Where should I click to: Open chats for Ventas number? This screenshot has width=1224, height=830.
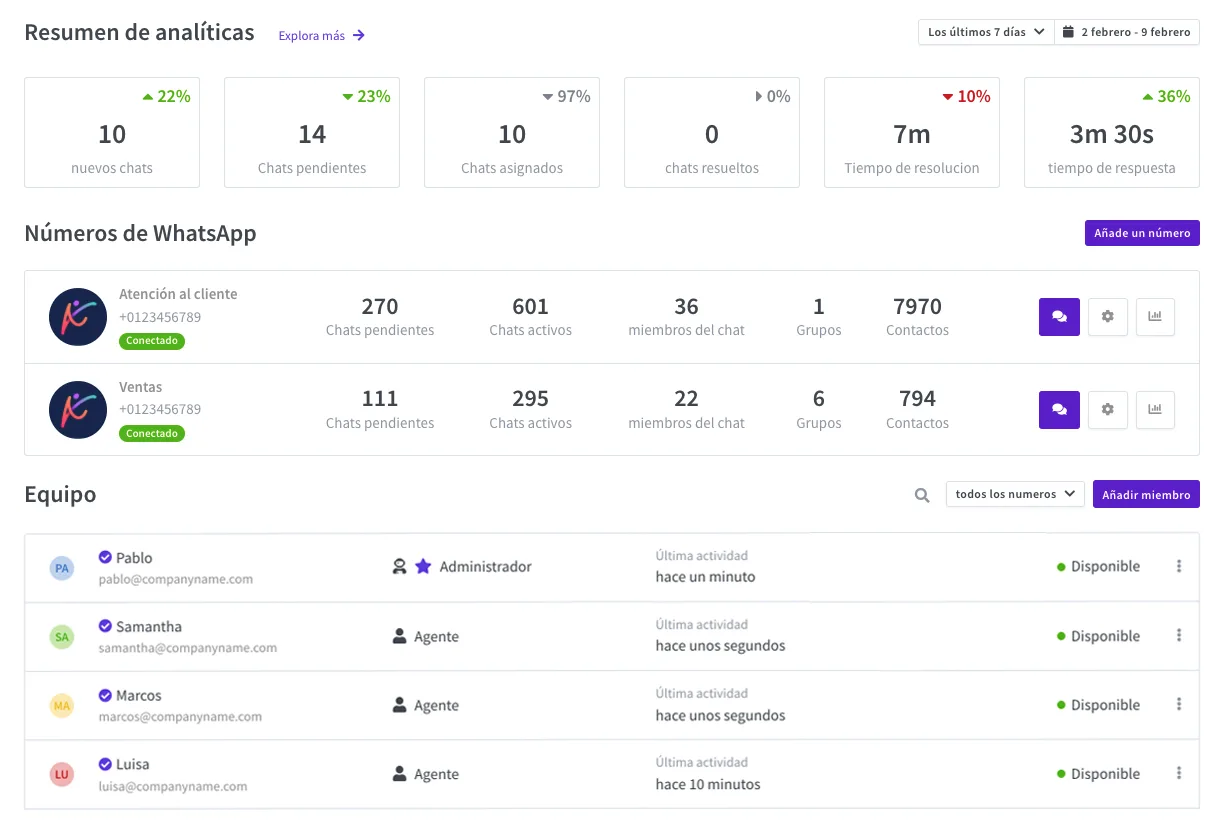coord(1059,410)
